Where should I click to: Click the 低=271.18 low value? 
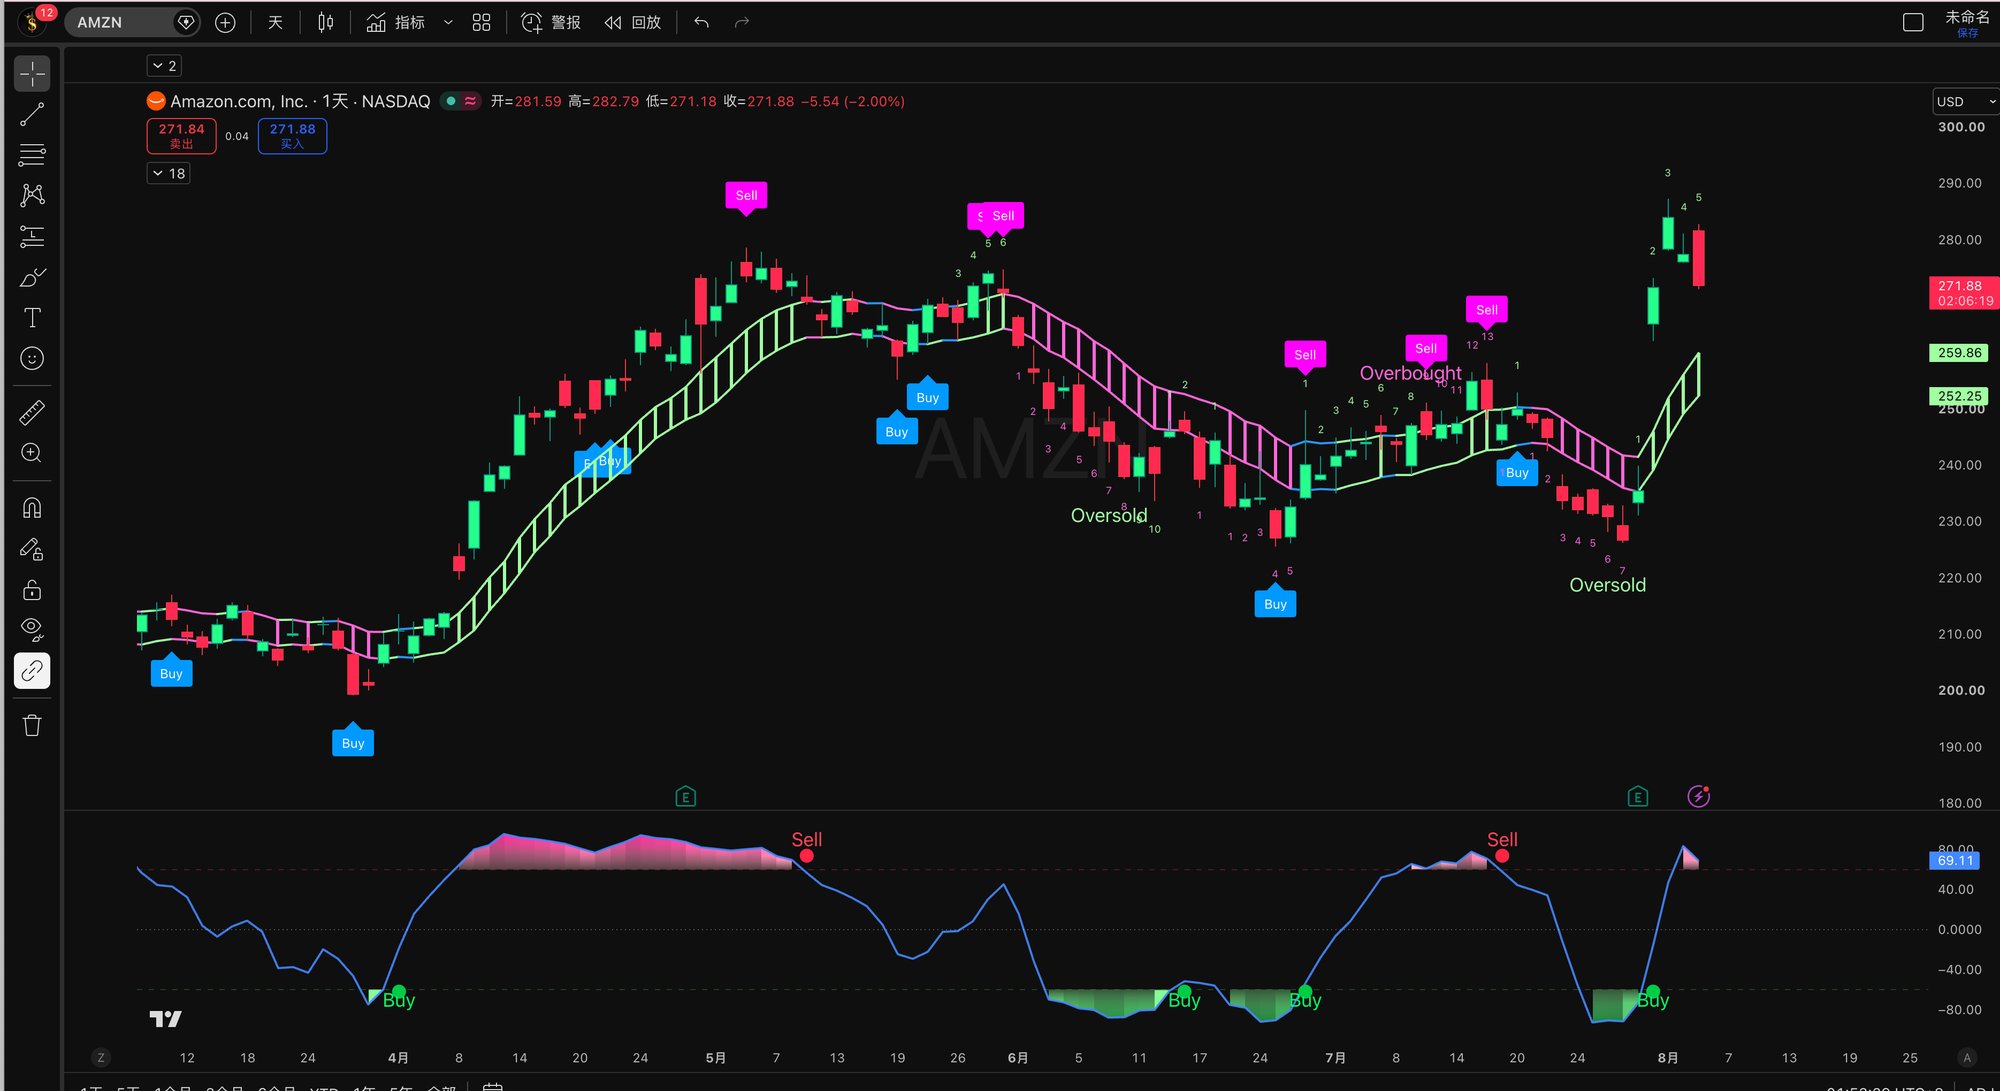(681, 101)
